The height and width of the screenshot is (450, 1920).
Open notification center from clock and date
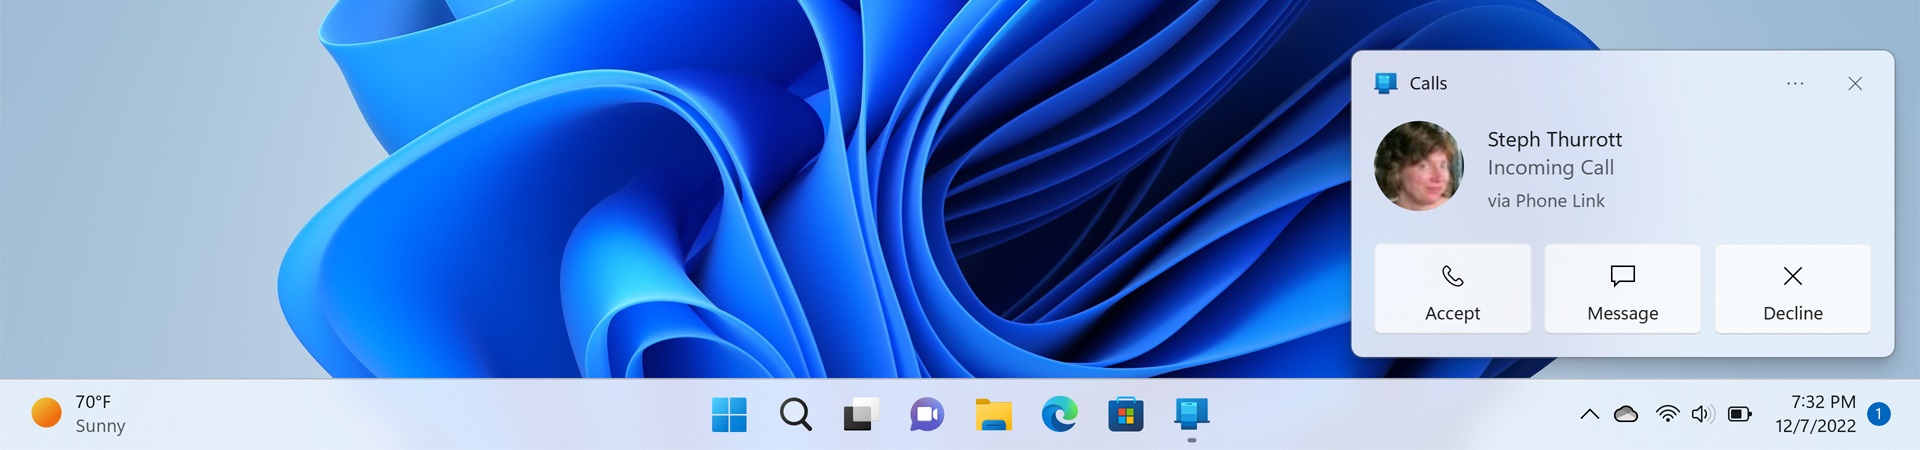pos(1815,414)
